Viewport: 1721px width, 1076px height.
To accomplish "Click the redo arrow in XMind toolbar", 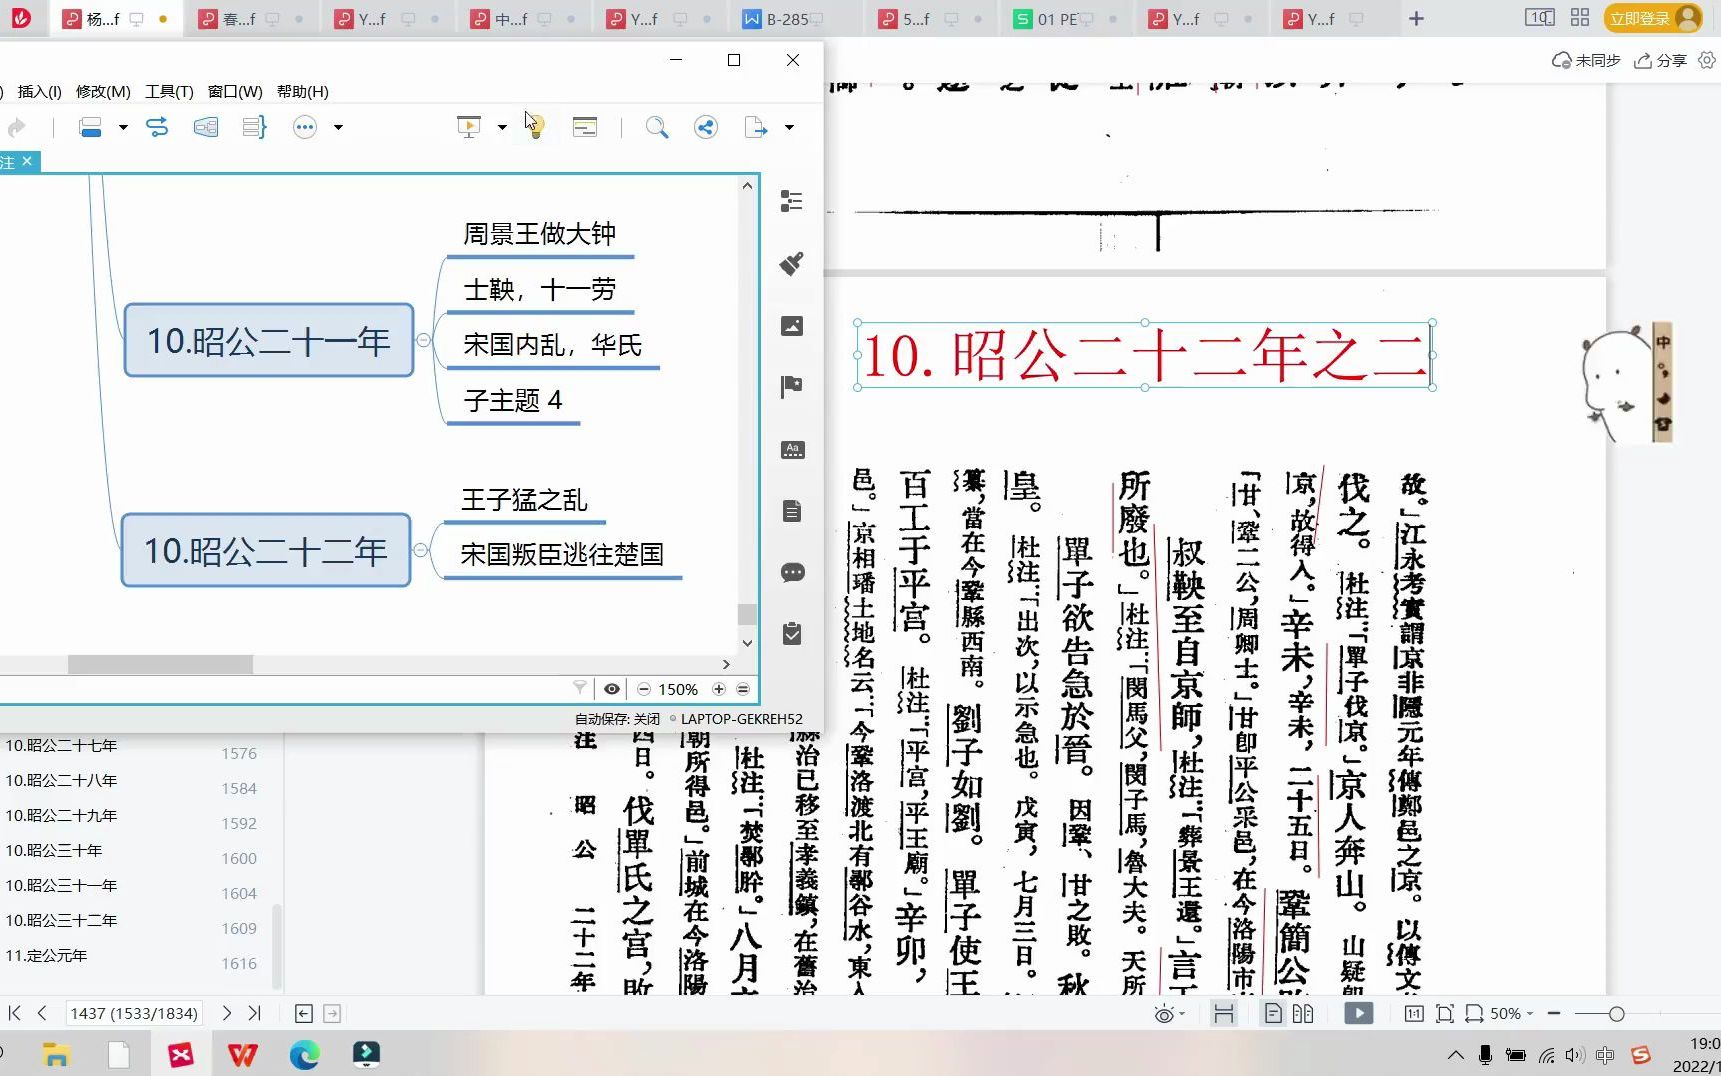I will coord(16,127).
